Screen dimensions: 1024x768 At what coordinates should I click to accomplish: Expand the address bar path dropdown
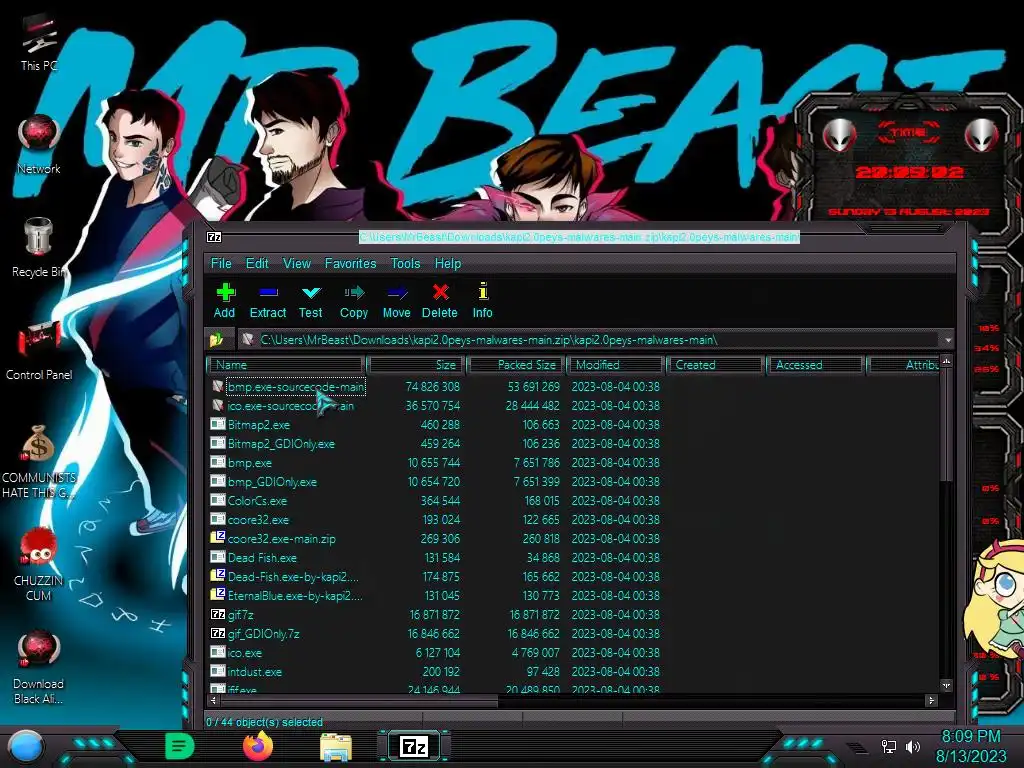pyautogui.click(x=948, y=340)
